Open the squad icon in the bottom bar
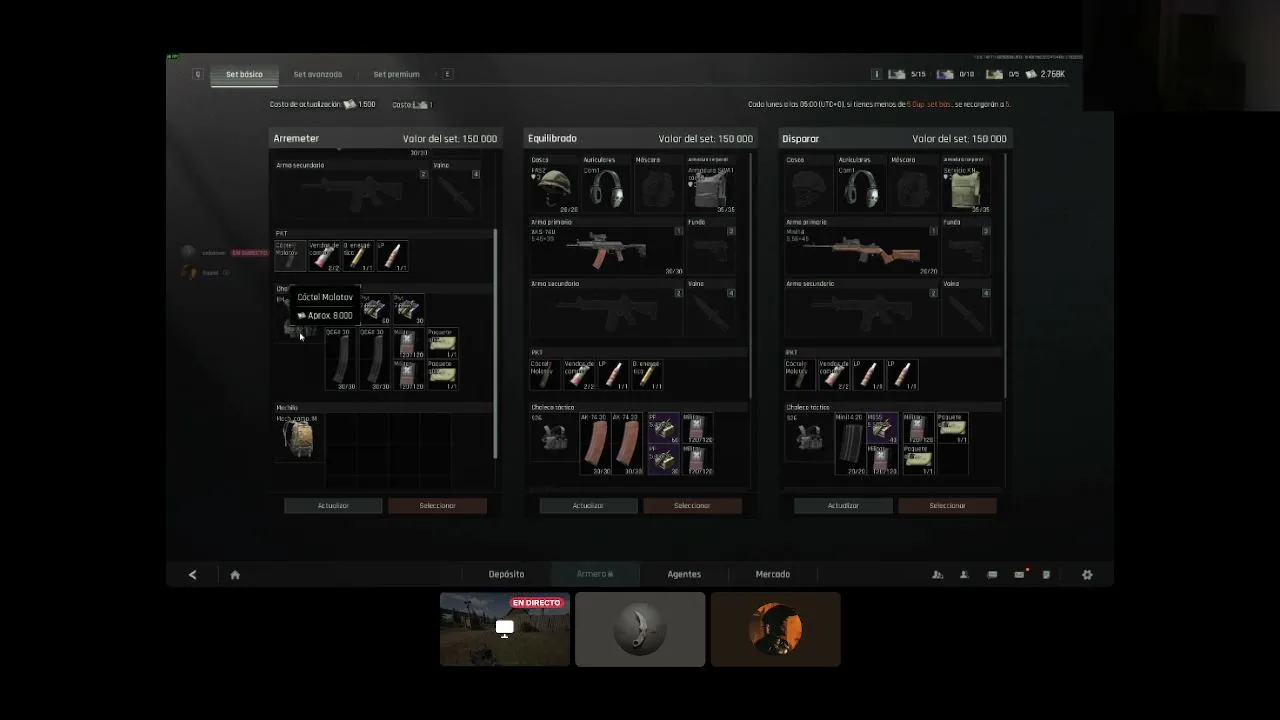The width and height of the screenshot is (1280, 720). point(937,574)
